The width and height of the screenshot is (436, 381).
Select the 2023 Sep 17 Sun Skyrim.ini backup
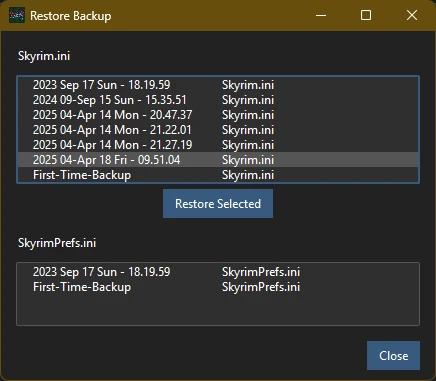point(218,85)
